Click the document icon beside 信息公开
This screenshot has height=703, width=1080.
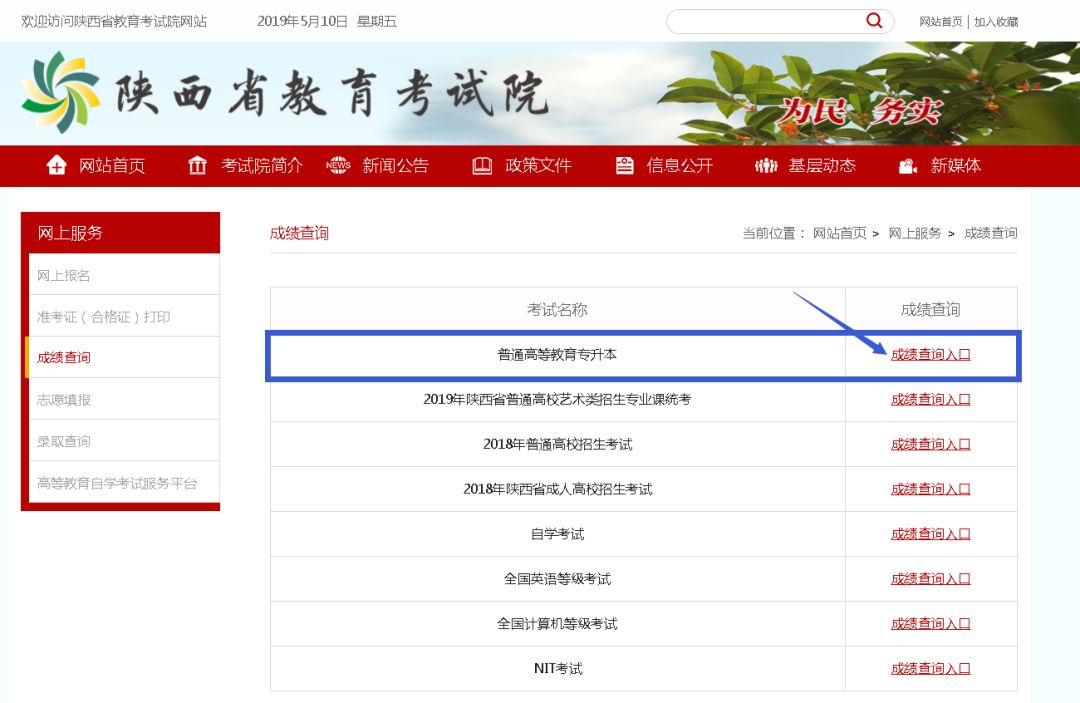pyautogui.click(x=625, y=166)
